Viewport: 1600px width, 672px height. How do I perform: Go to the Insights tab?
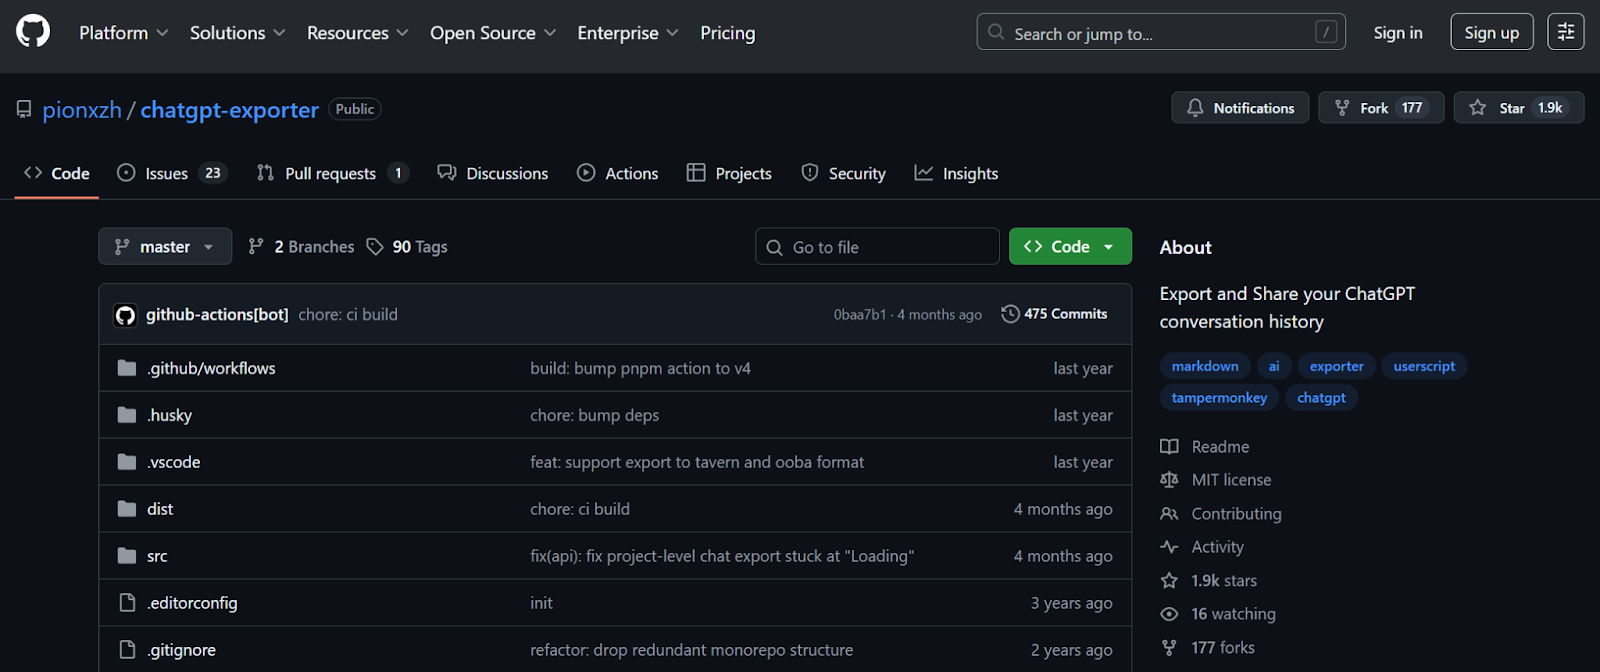pos(957,174)
